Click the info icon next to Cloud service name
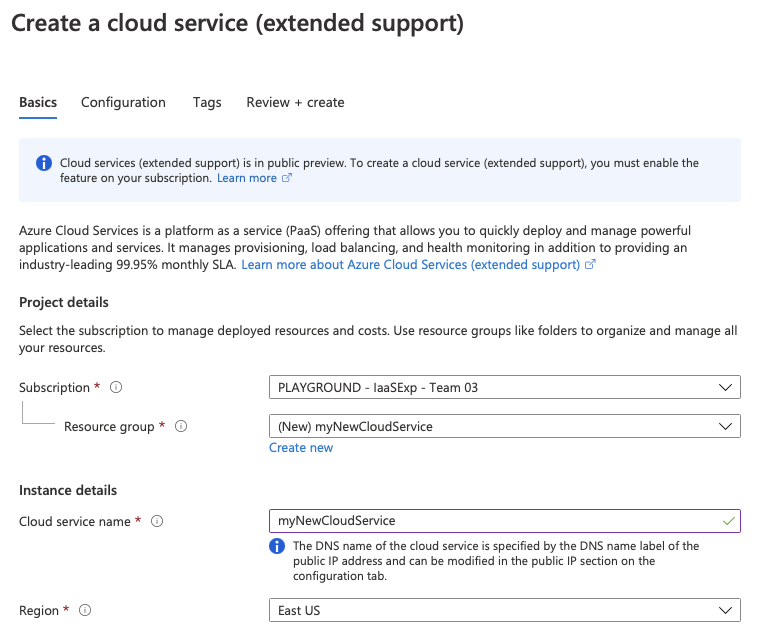Viewport: 767px width, 643px height. pyautogui.click(x=157, y=521)
